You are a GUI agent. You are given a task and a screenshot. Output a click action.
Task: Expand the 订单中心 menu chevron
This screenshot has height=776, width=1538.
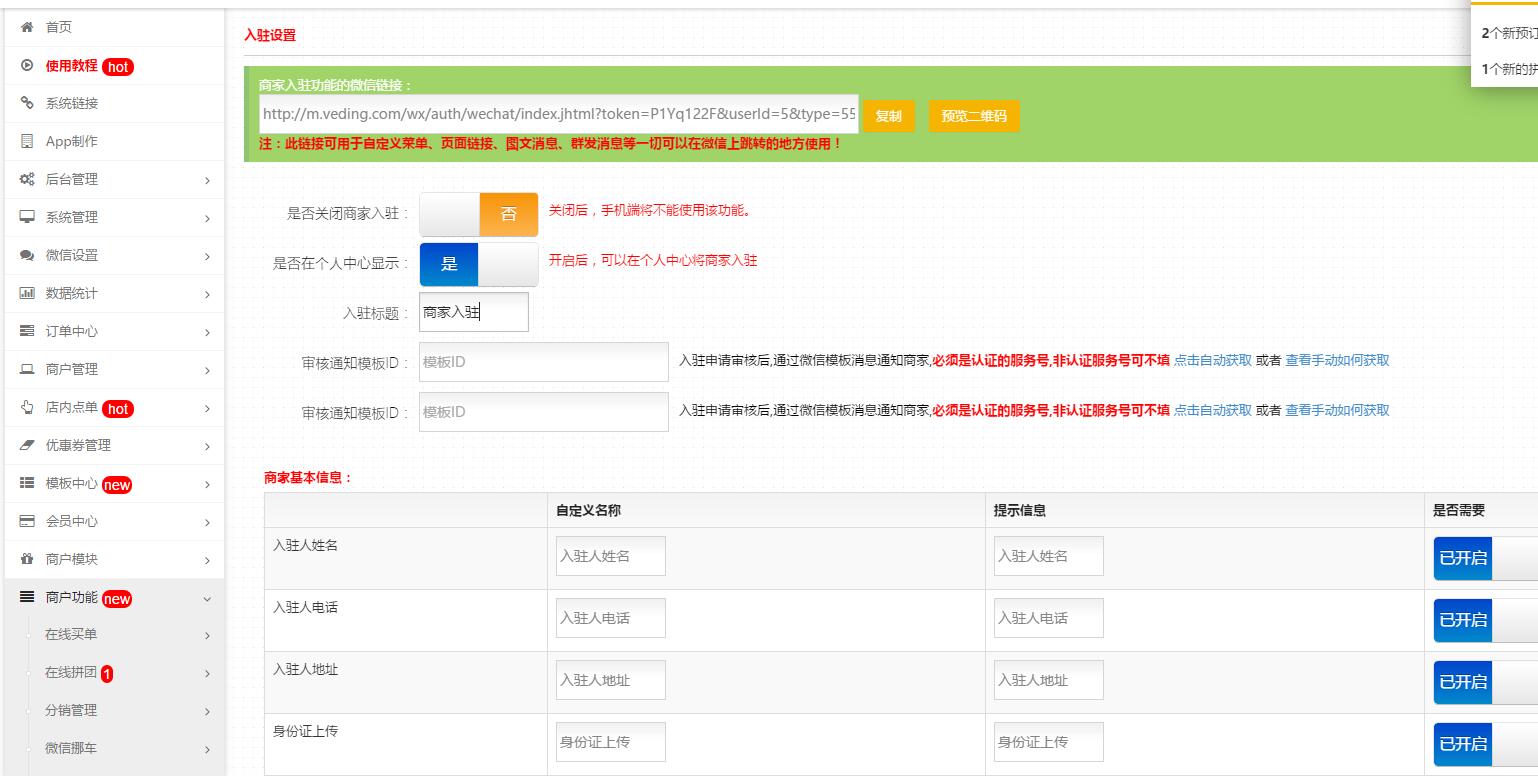[x=207, y=333]
